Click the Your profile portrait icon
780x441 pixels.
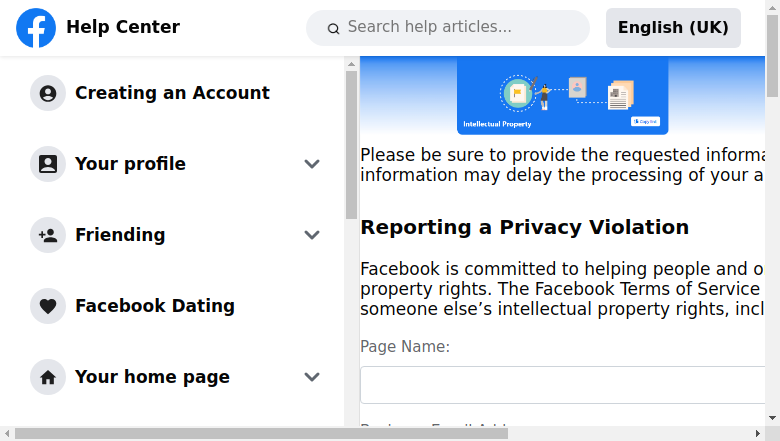pyautogui.click(x=48, y=164)
